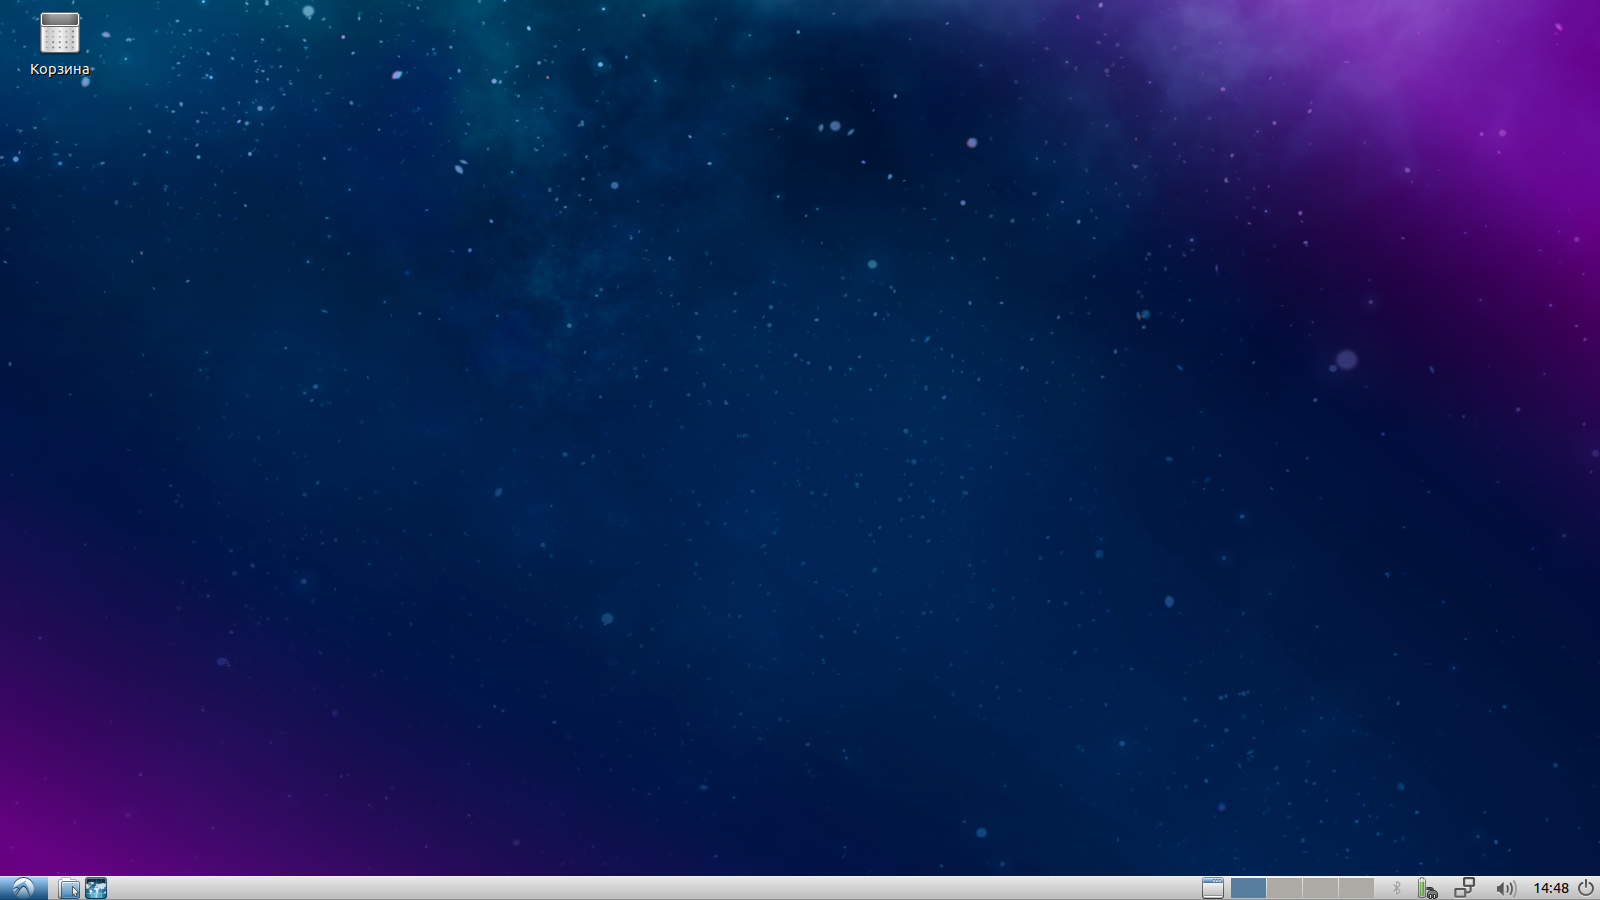Click the 14:48 clock display
This screenshot has width=1600, height=900.
tap(1551, 888)
